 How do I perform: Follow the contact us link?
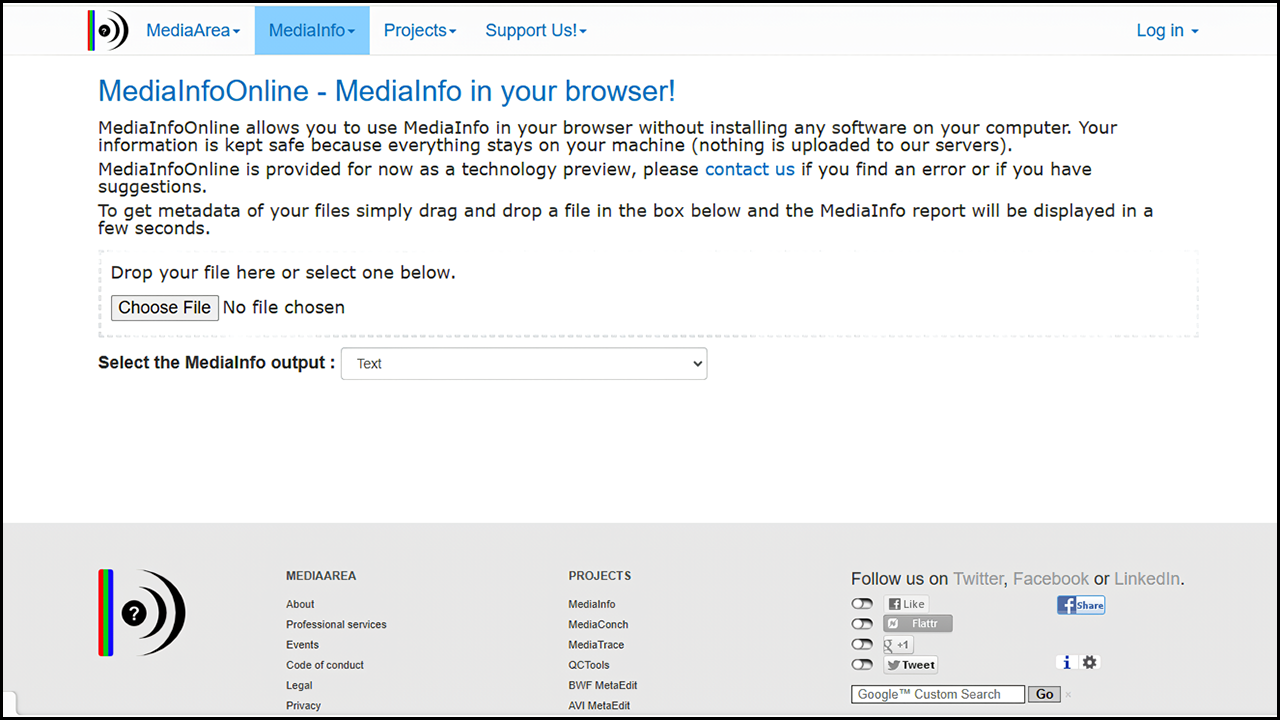[750, 169]
